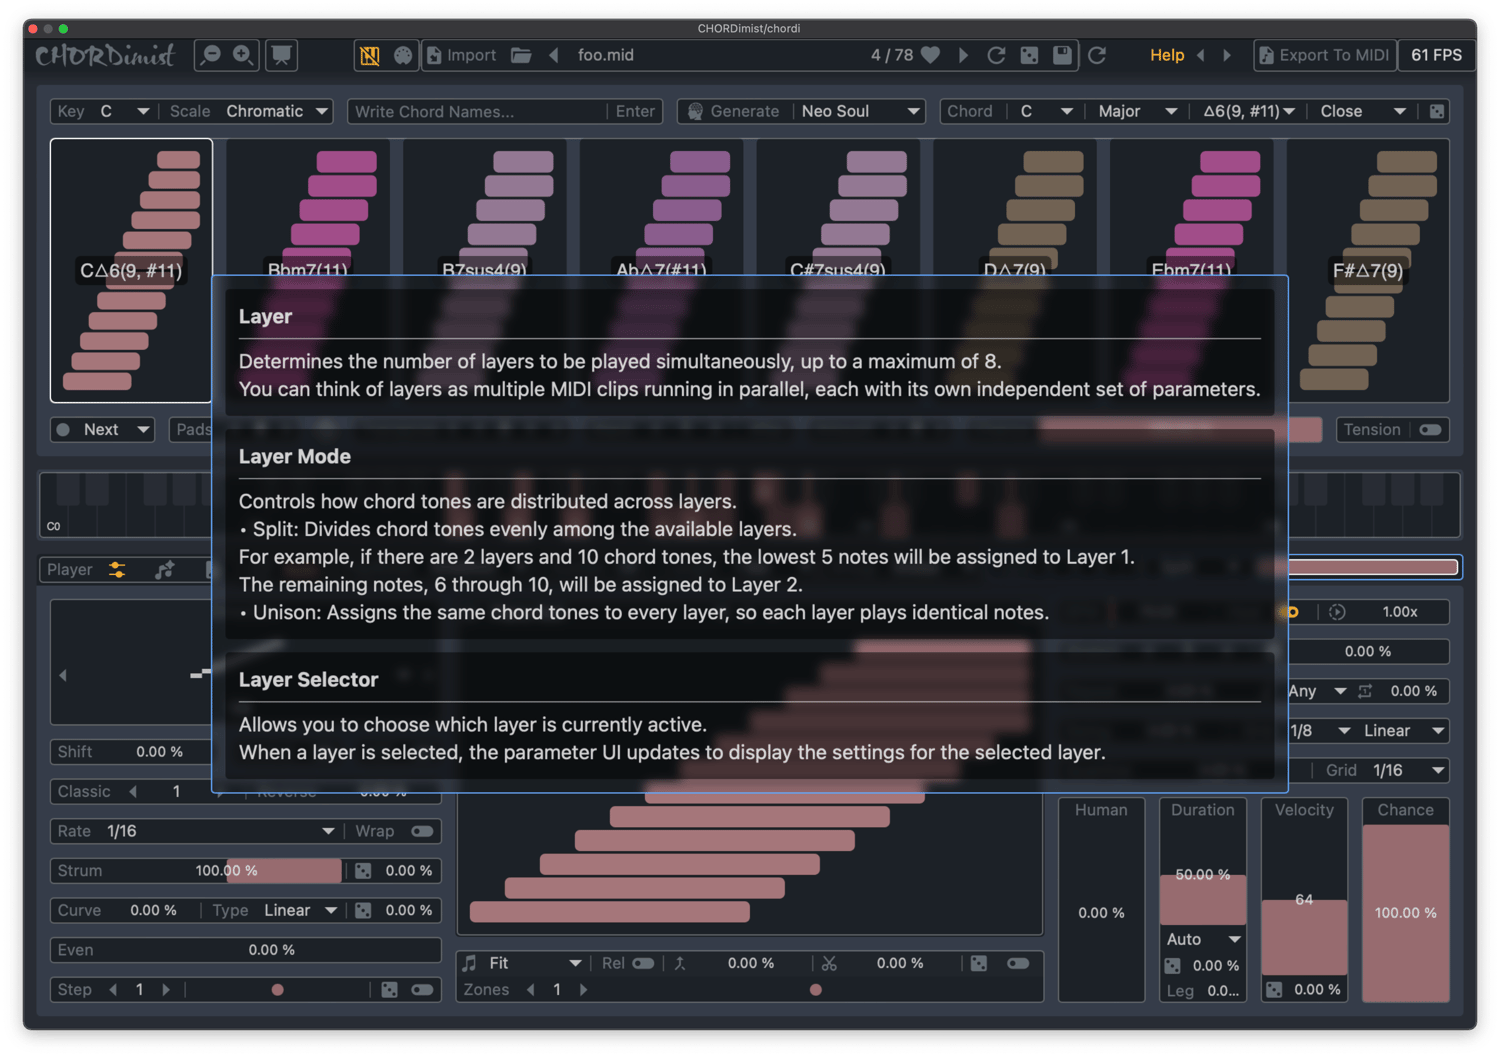The image size is (1500, 1057).
Task: Open the Player sliders settings icon
Action: [117, 569]
